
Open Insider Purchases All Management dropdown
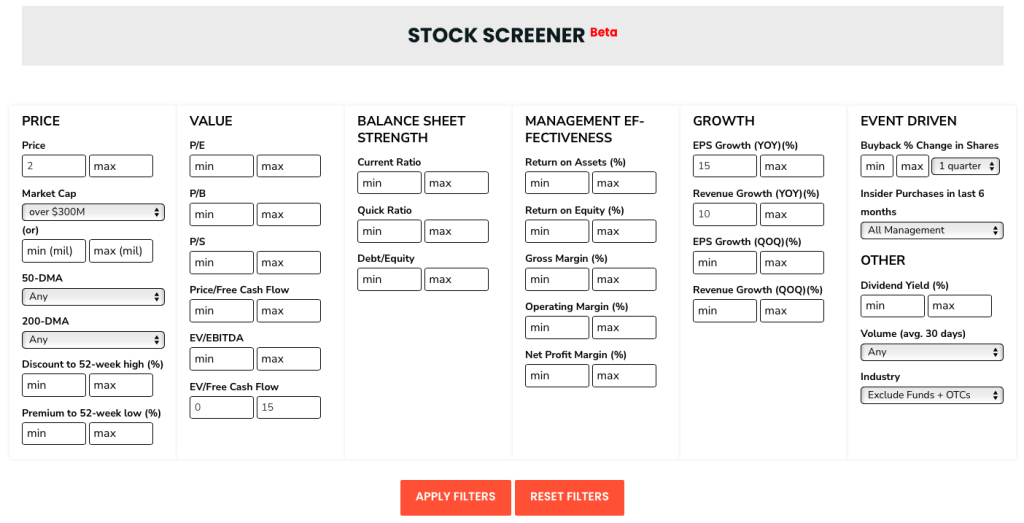click(x=932, y=230)
